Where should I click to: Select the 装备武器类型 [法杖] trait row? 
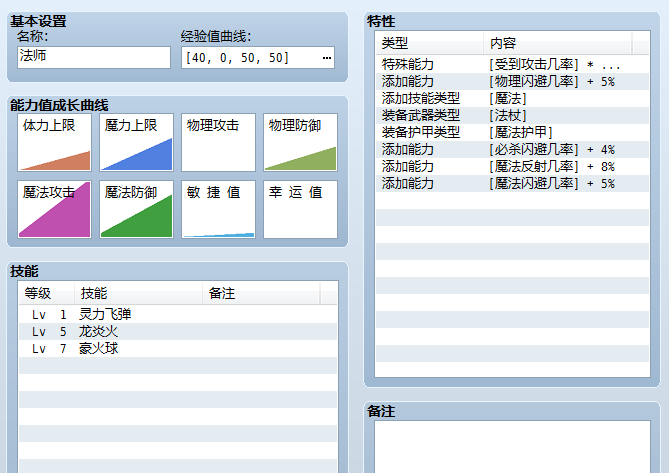pos(512,116)
